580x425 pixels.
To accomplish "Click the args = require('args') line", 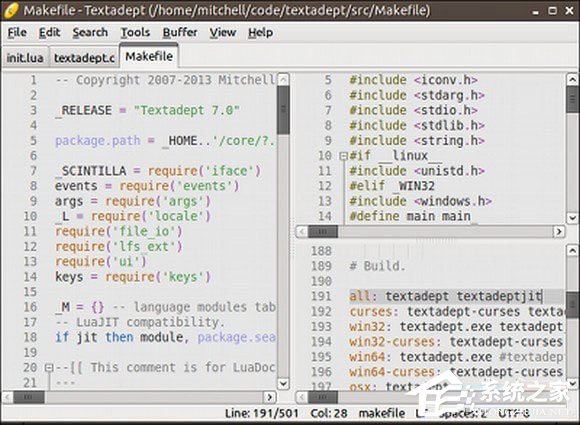I will click(133, 201).
